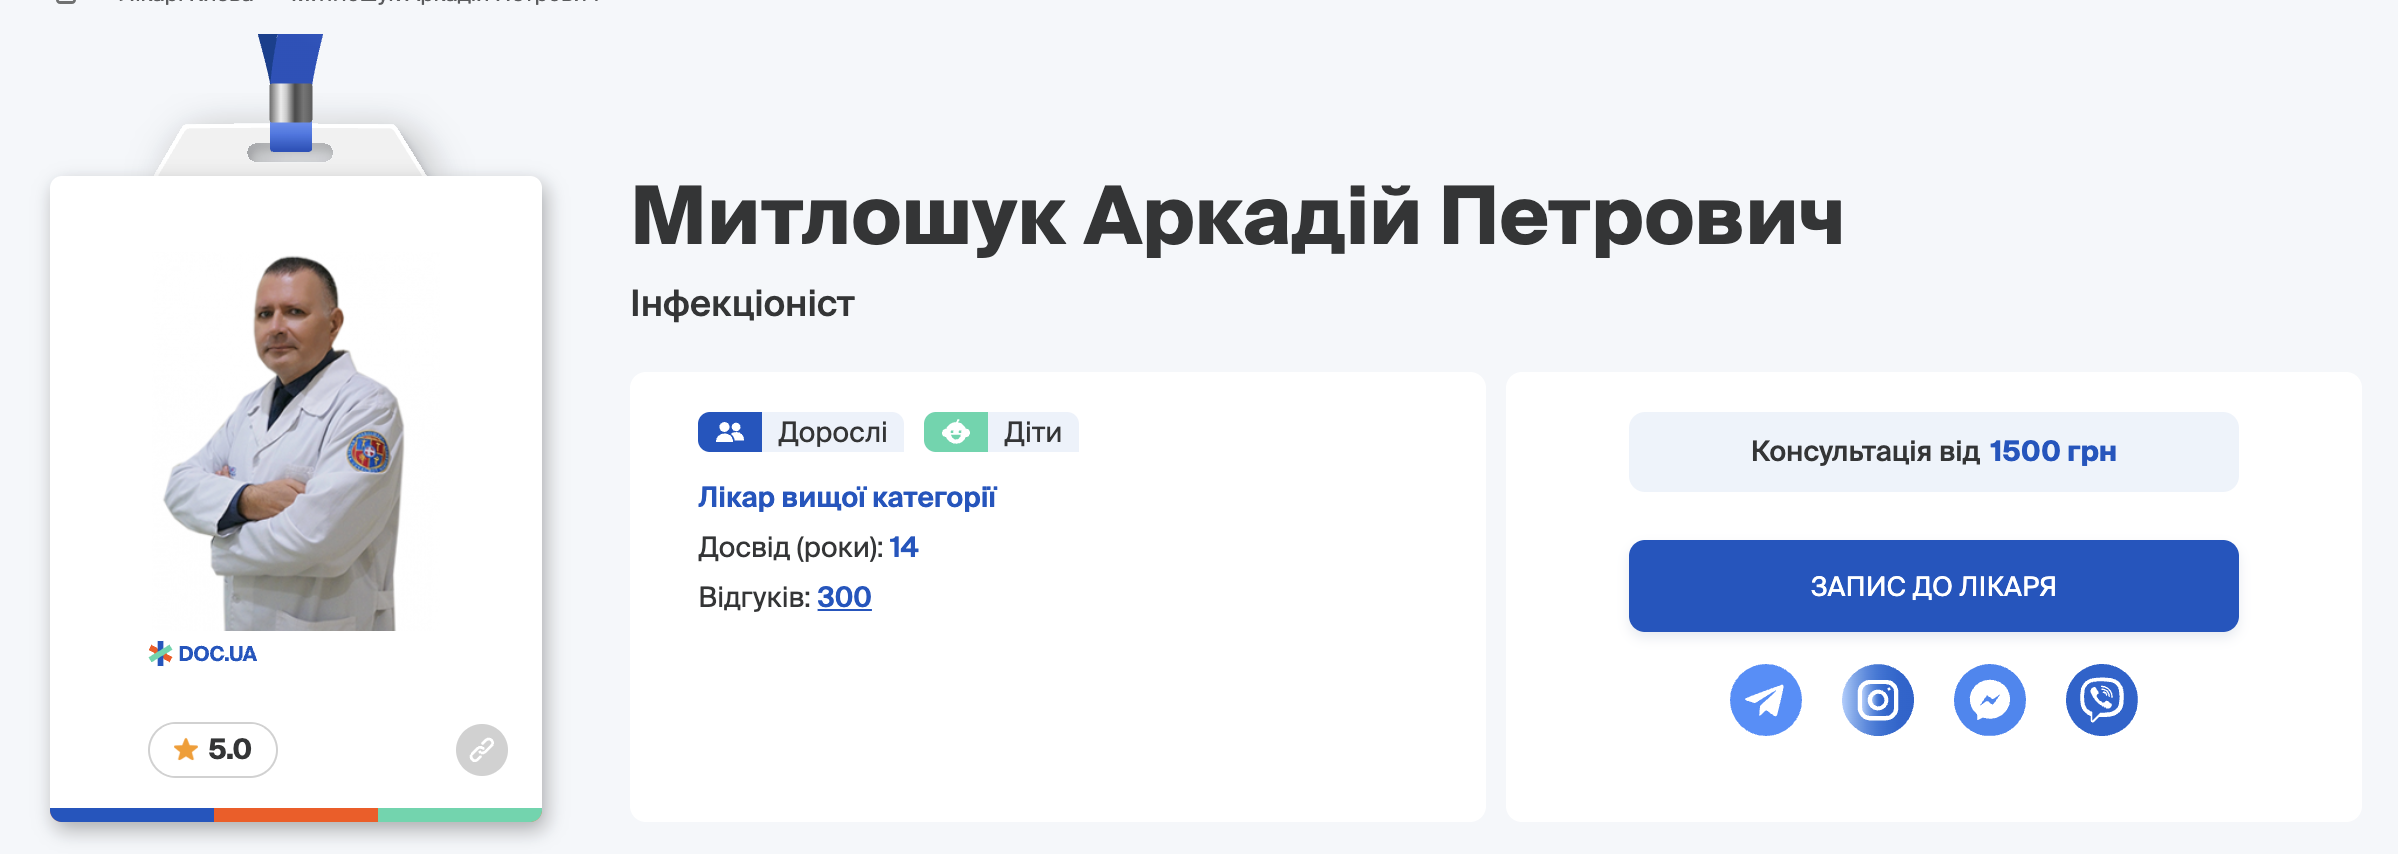Viewport: 2398px width, 854px height.
Task: Contact the doctor via Viber icon
Action: tap(2101, 700)
